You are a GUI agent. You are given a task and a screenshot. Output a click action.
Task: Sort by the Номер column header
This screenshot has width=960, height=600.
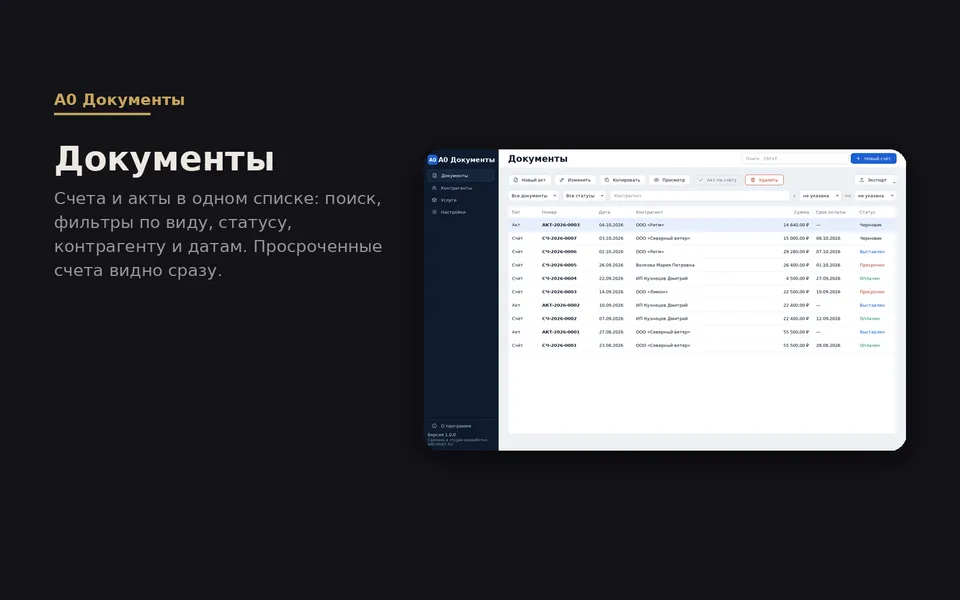coord(549,212)
